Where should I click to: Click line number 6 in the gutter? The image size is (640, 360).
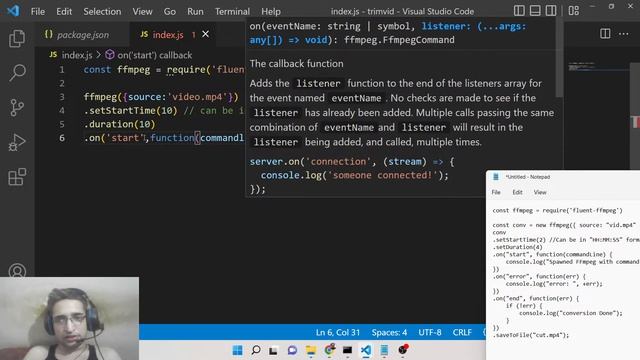click(x=62, y=138)
